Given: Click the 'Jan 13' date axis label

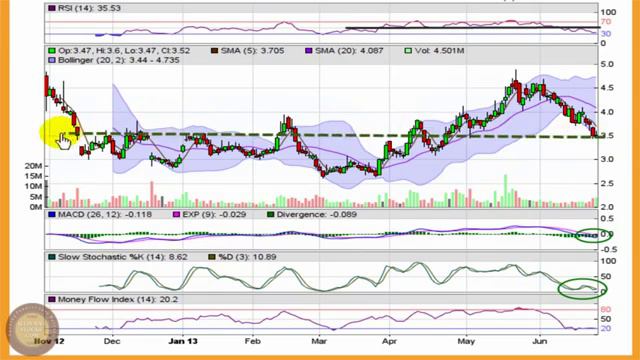Looking at the screenshot, I should [183, 341].
